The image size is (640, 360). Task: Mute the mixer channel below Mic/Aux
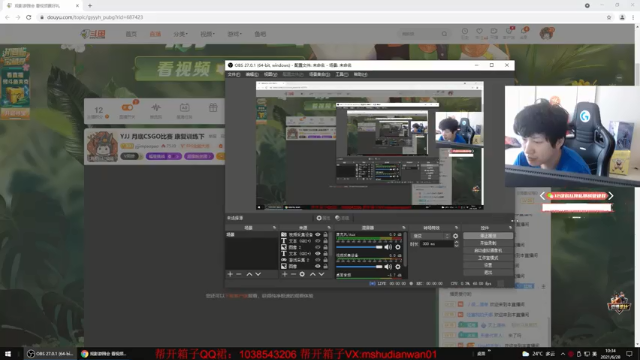click(x=388, y=267)
